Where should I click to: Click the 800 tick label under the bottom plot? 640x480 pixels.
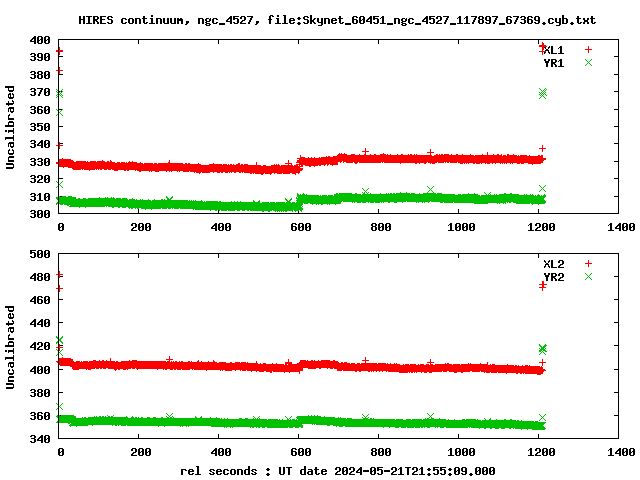point(381,452)
